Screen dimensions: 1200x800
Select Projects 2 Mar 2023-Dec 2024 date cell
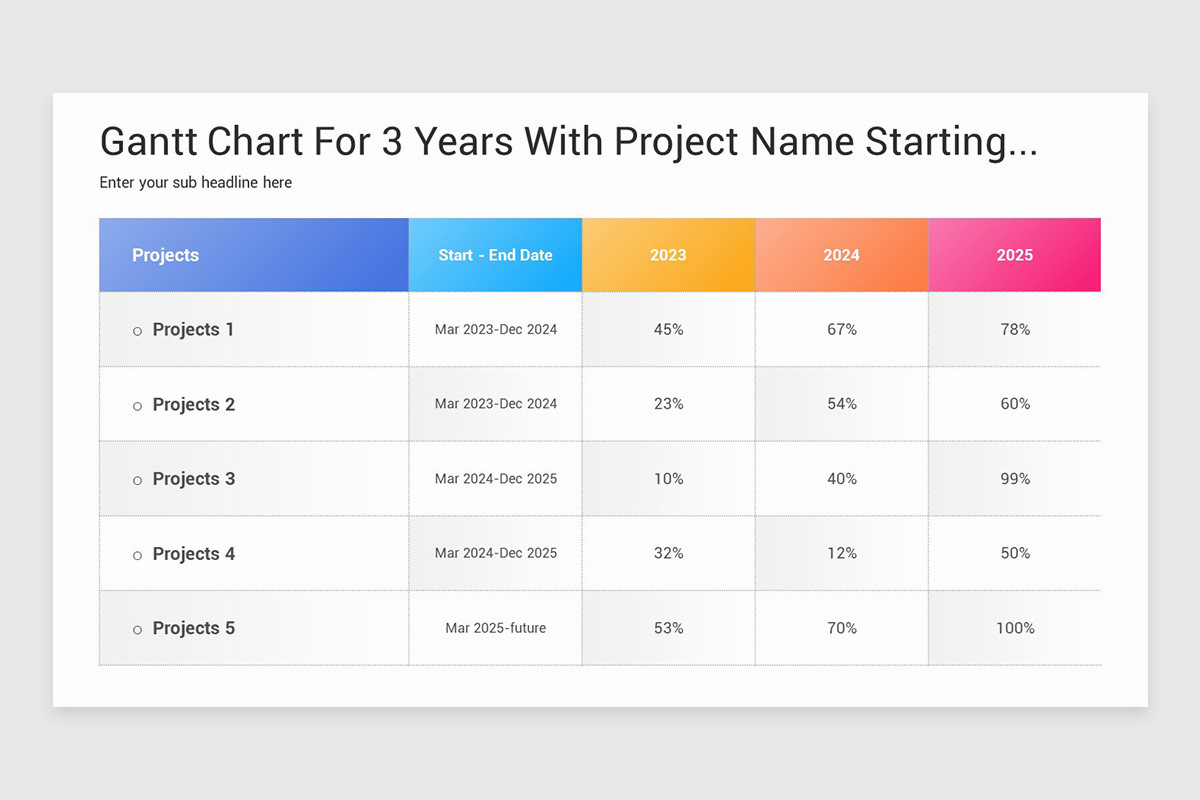point(495,404)
